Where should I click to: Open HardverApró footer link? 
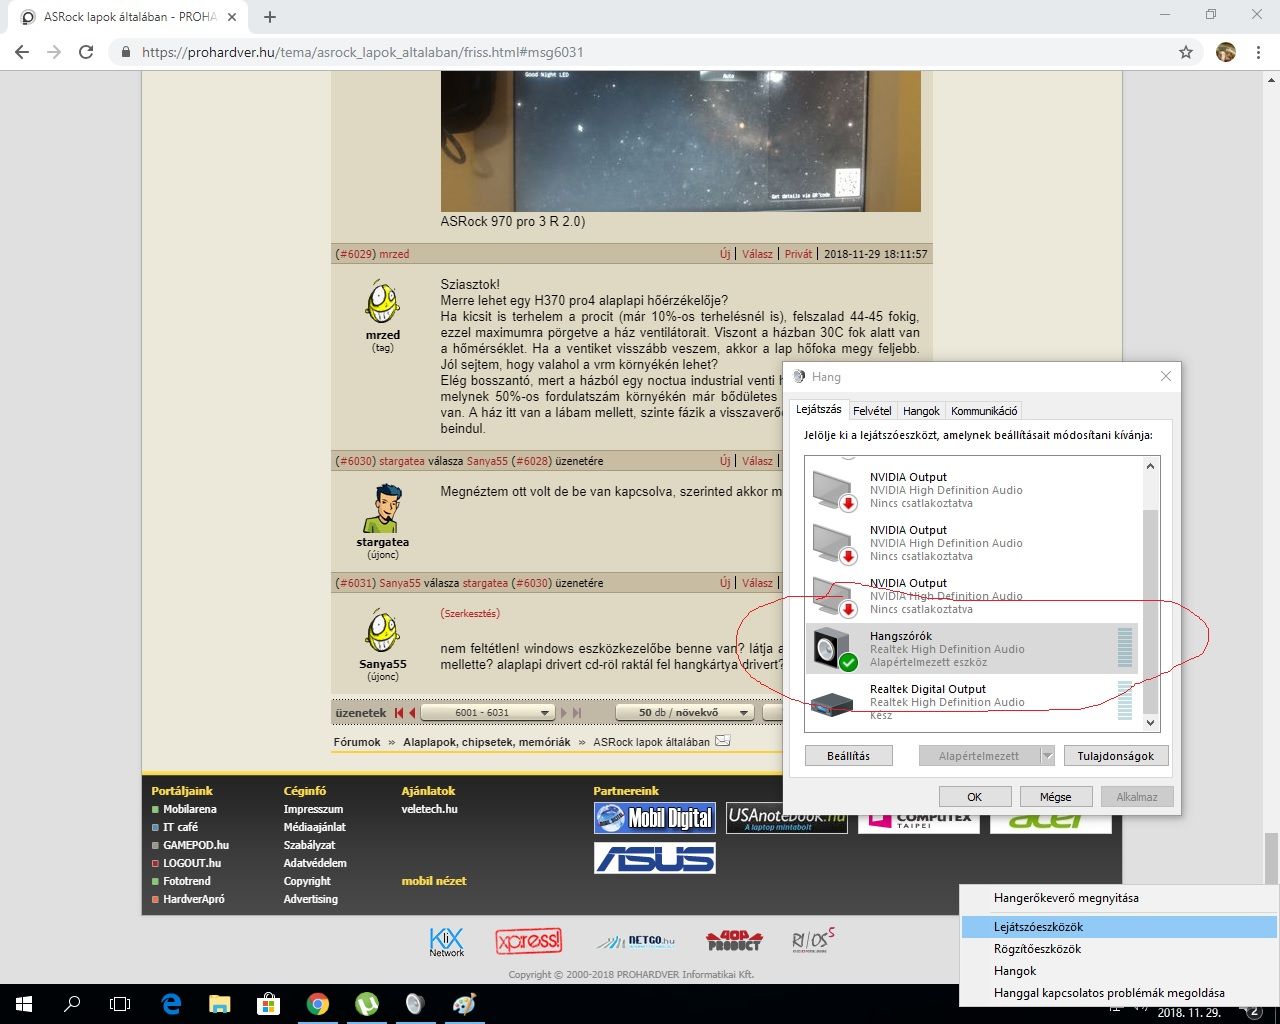pos(194,899)
